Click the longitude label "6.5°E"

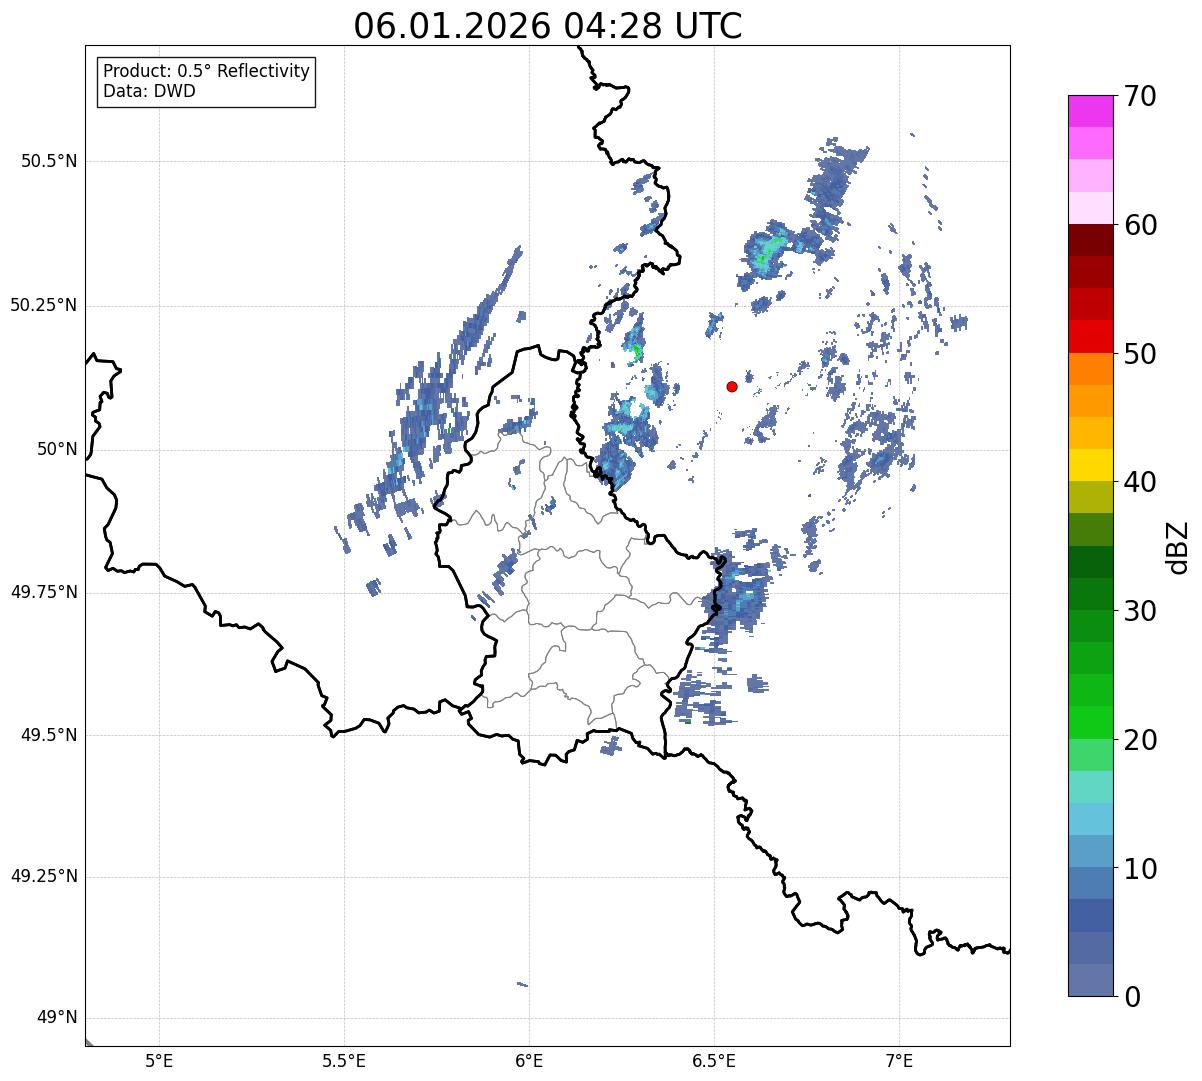click(x=715, y=1060)
